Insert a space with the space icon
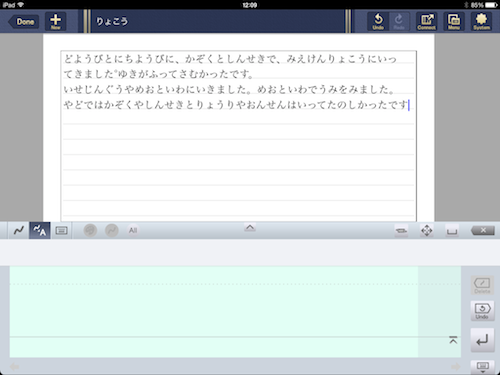Screen dimensions: 500x375 pyautogui.click(x=452, y=231)
